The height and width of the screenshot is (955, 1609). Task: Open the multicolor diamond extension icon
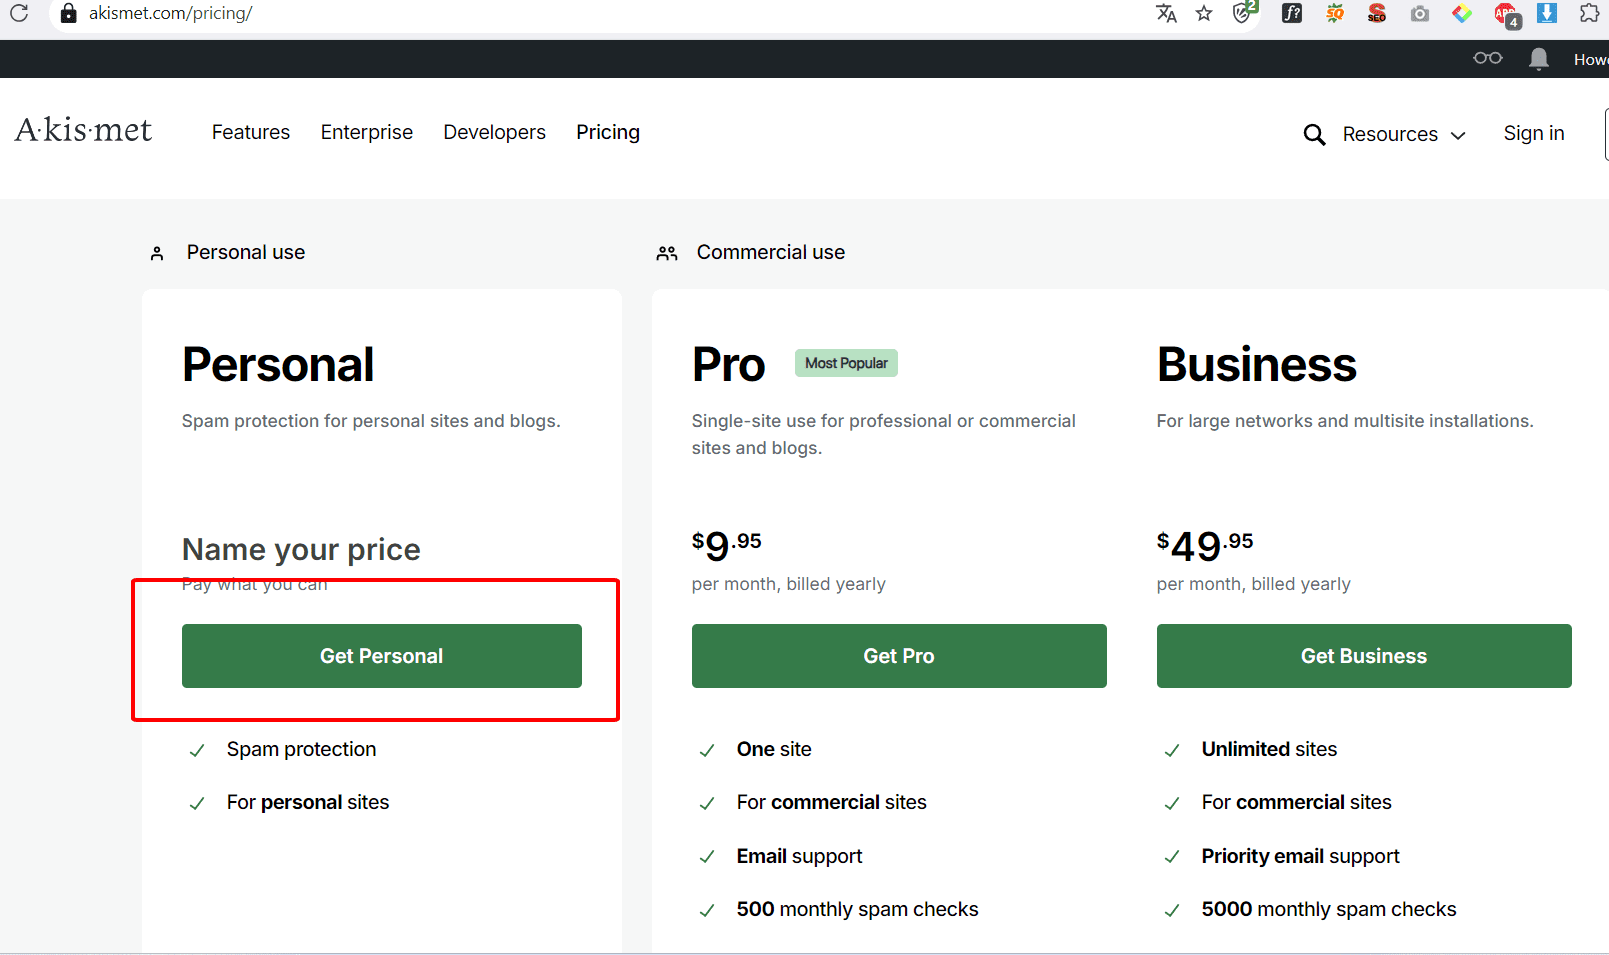(1462, 13)
